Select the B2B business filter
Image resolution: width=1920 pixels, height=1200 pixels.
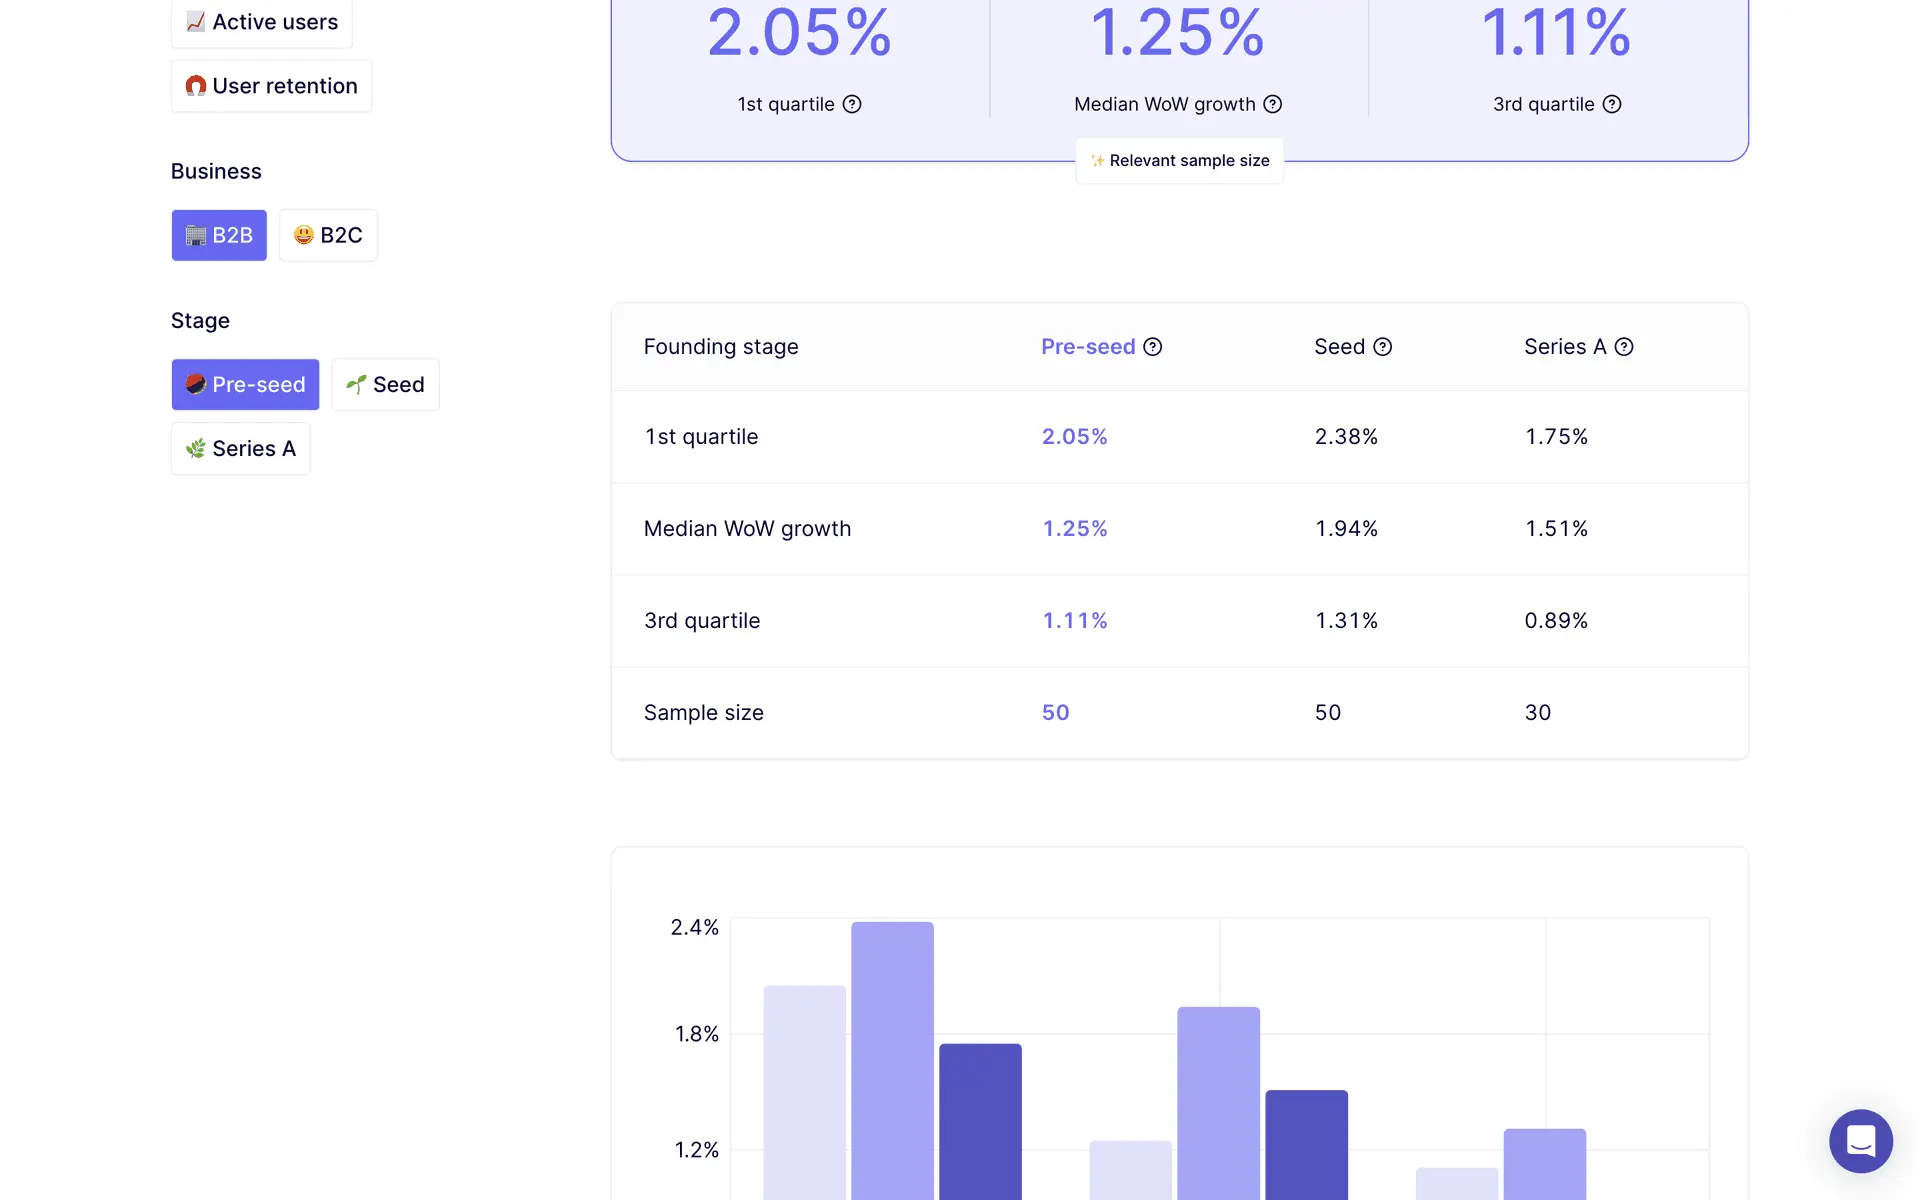(219, 235)
